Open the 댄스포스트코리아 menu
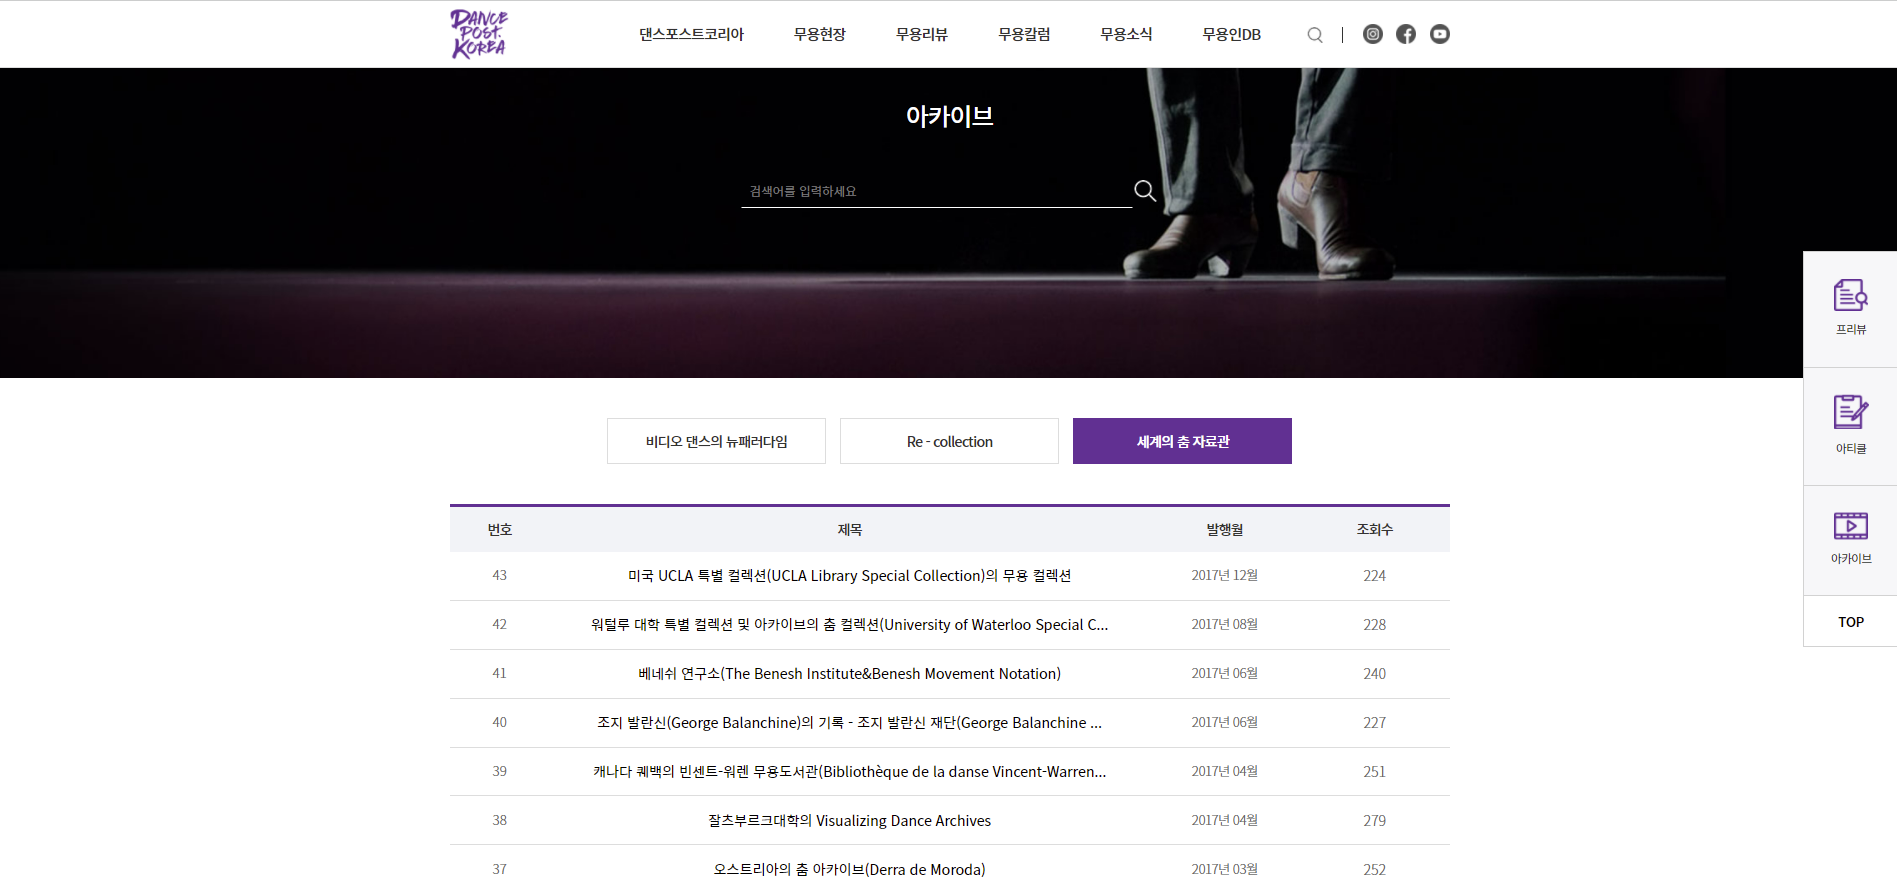This screenshot has width=1897, height=884. pyautogui.click(x=691, y=34)
